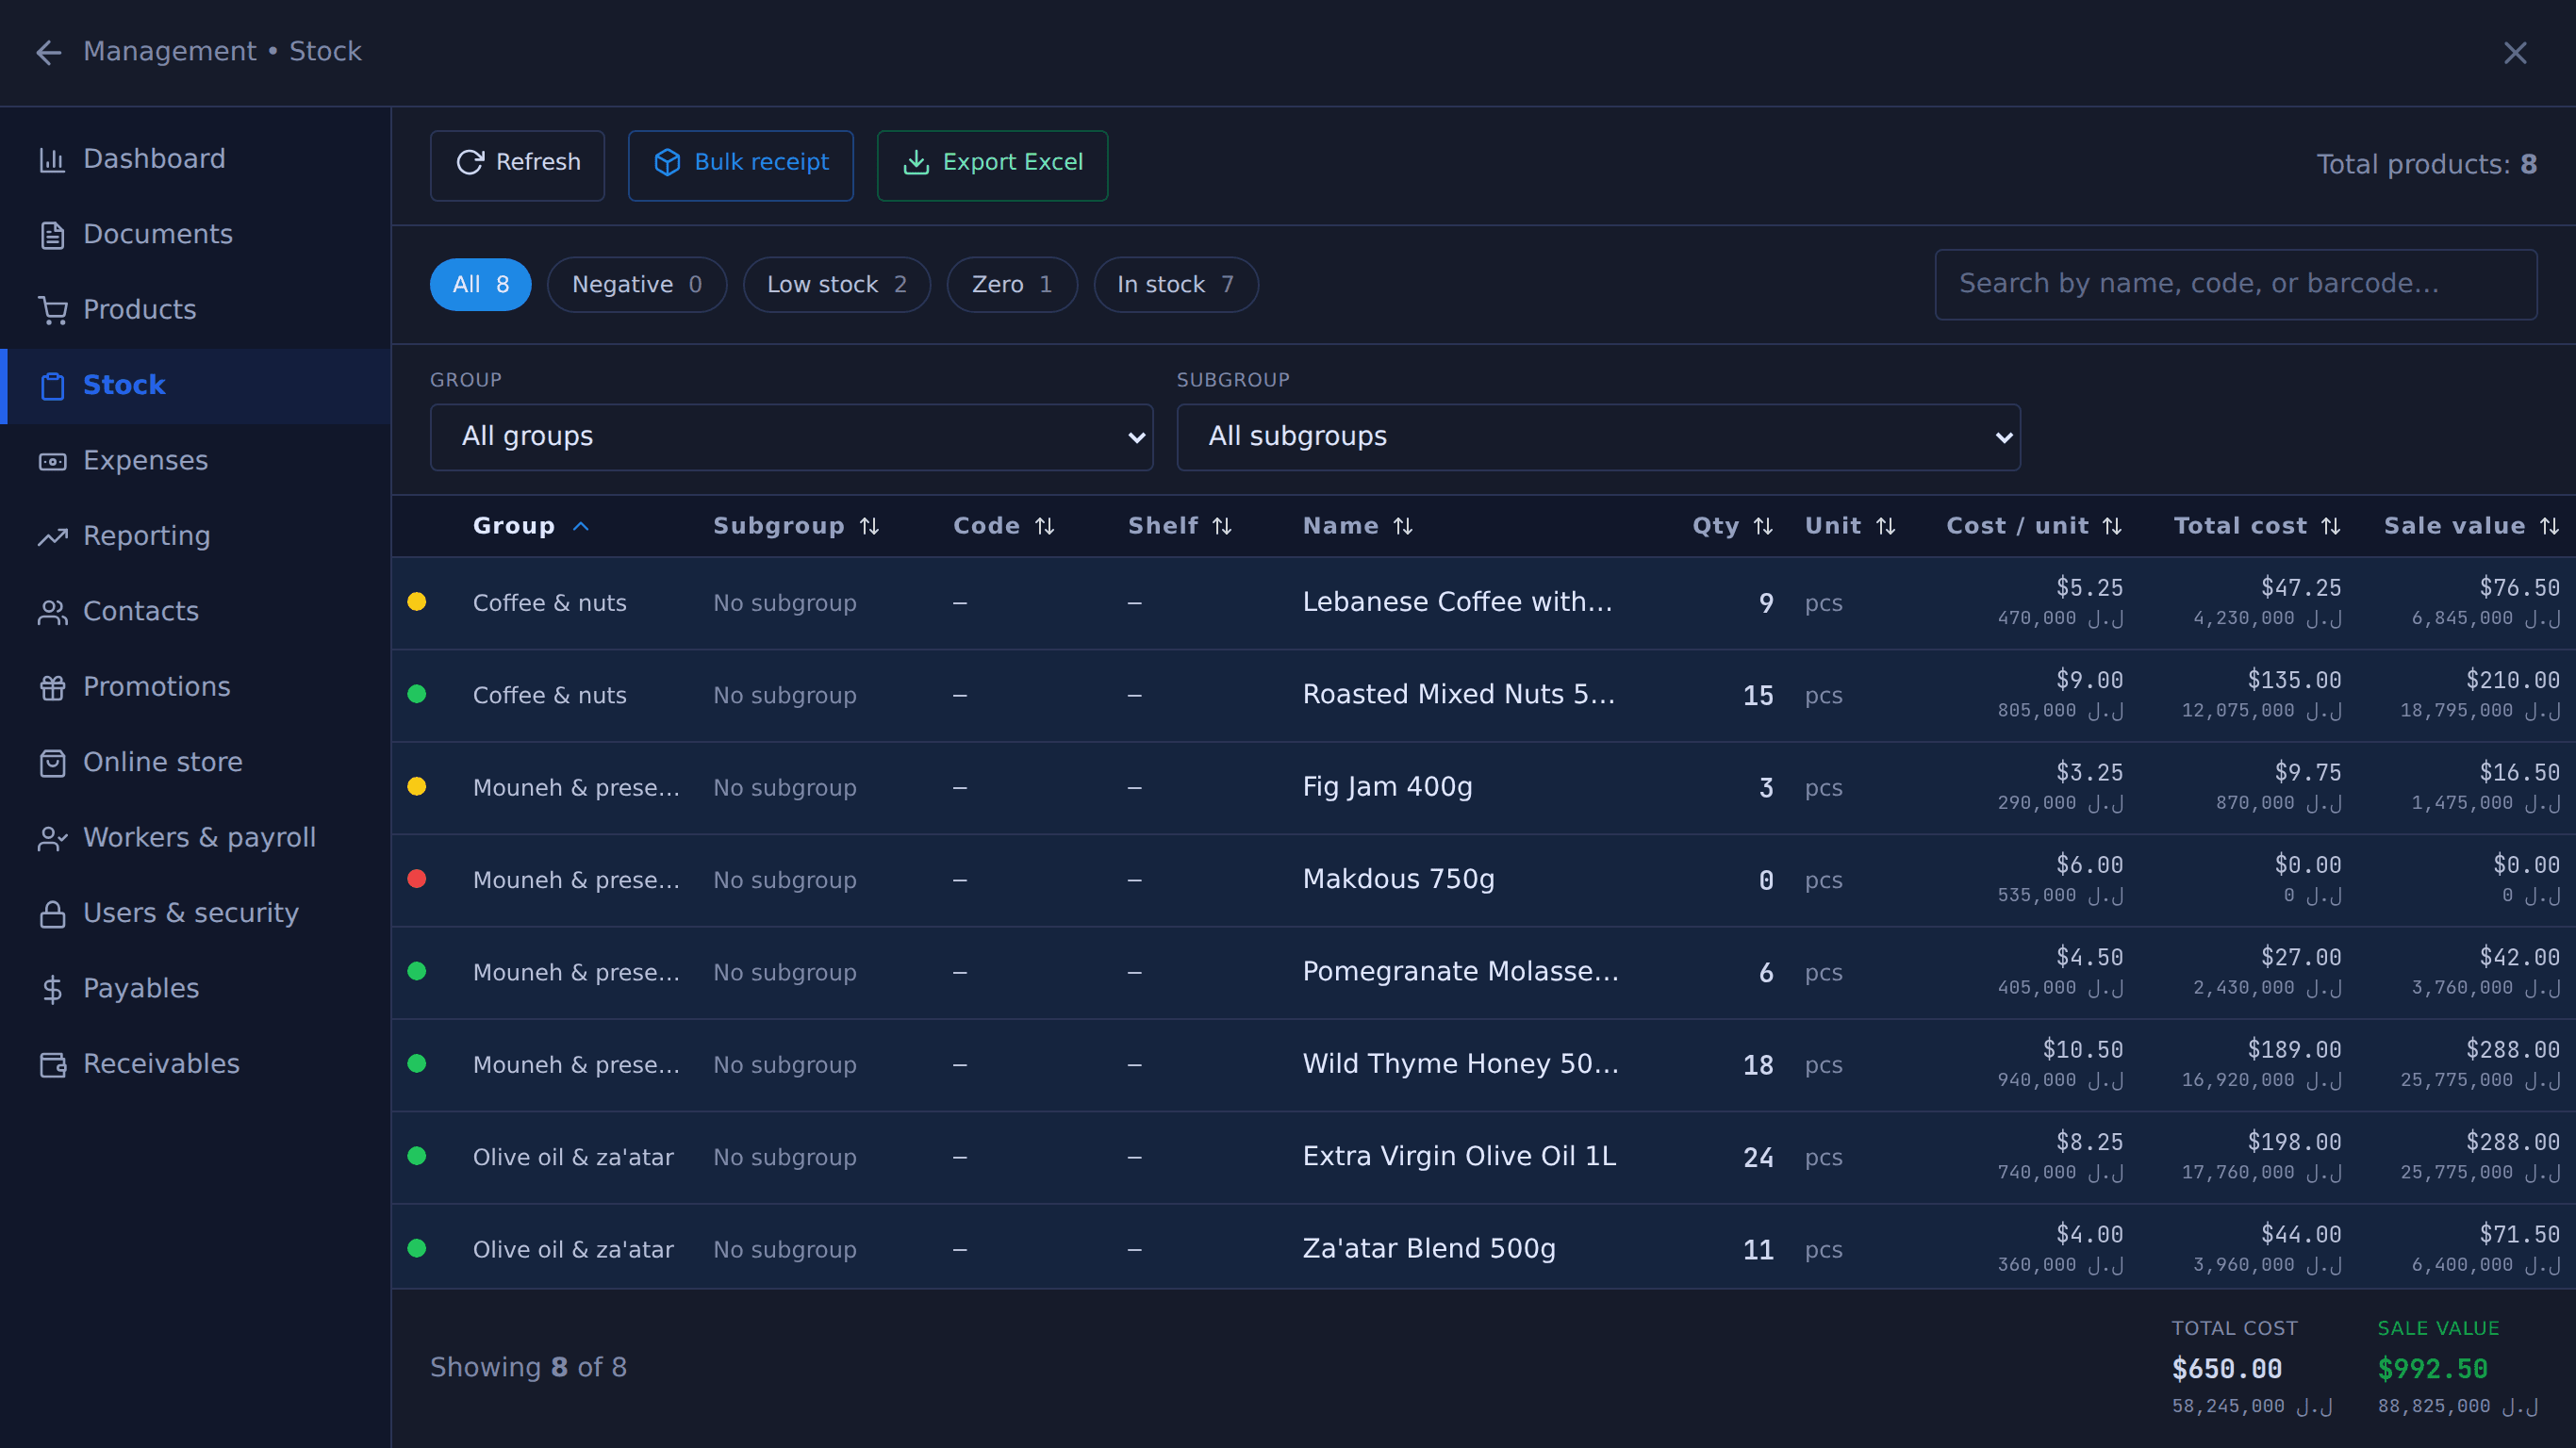The height and width of the screenshot is (1448, 2576).
Task: Open the Dashboard sidebar item
Action: pos(195,159)
